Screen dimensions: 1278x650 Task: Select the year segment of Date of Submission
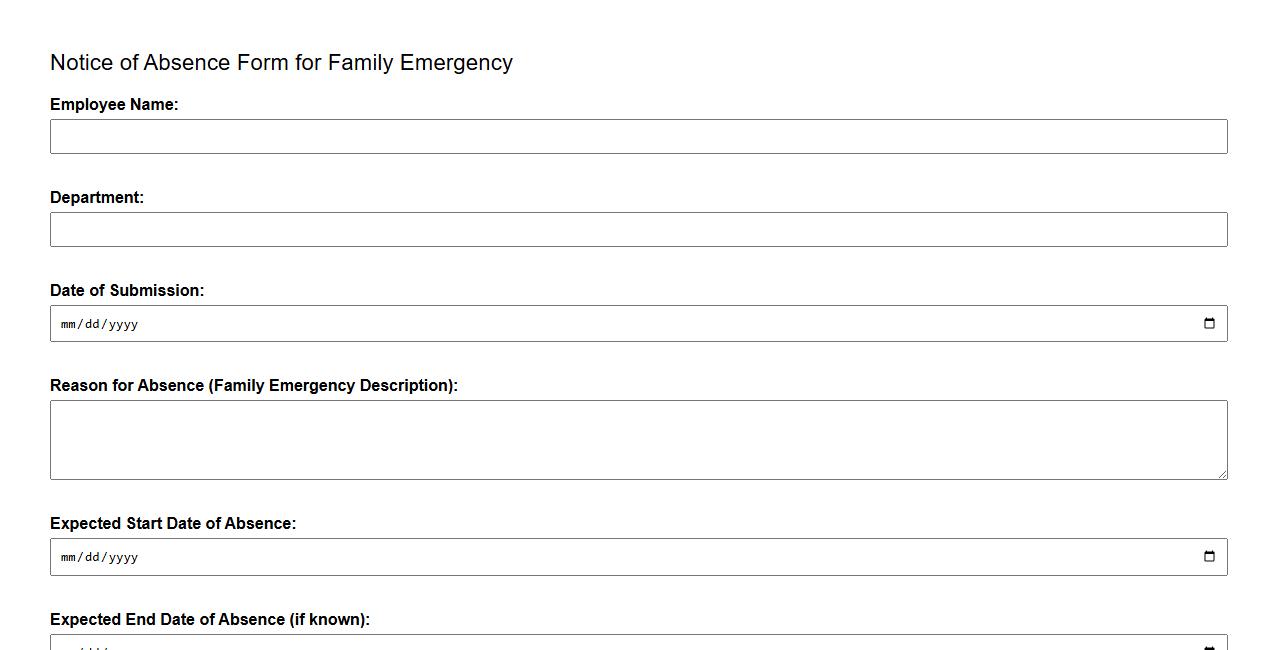pyautogui.click(x=124, y=323)
